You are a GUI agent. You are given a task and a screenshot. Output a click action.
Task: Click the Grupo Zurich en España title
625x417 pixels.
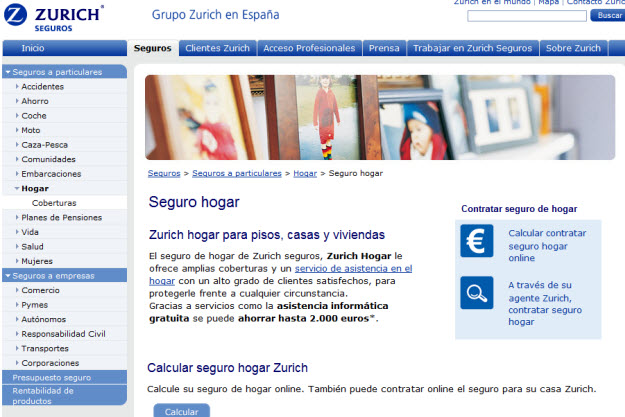coord(215,15)
